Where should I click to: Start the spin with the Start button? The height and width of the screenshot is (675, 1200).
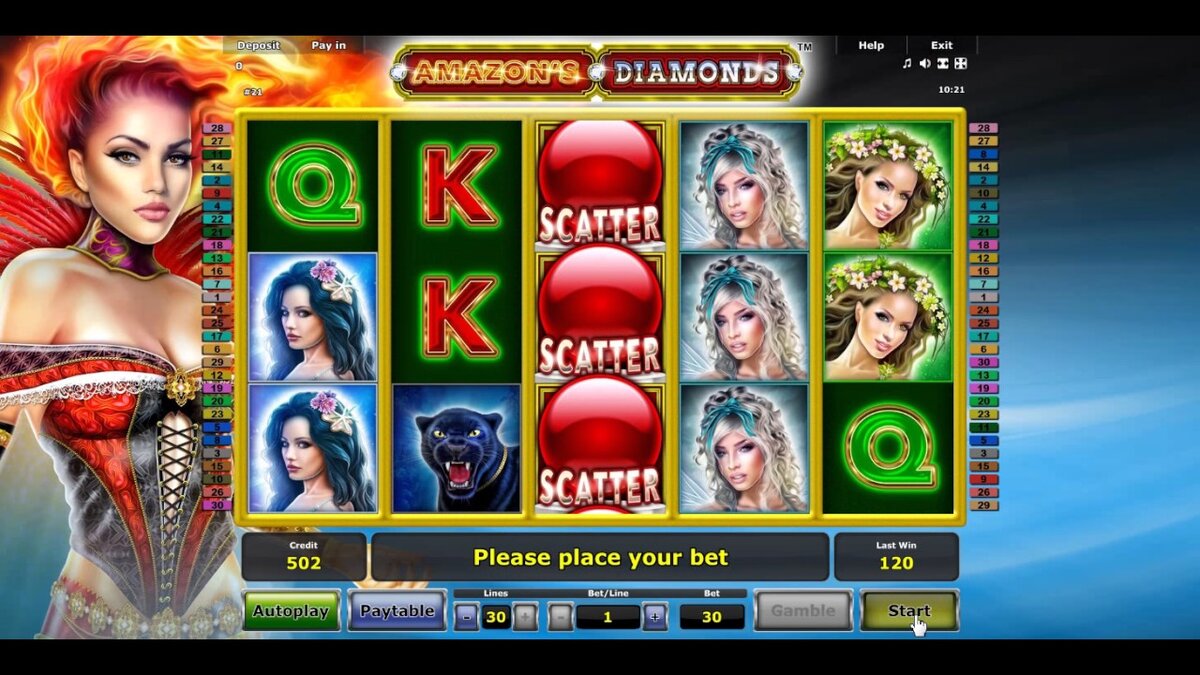[x=909, y=611]
